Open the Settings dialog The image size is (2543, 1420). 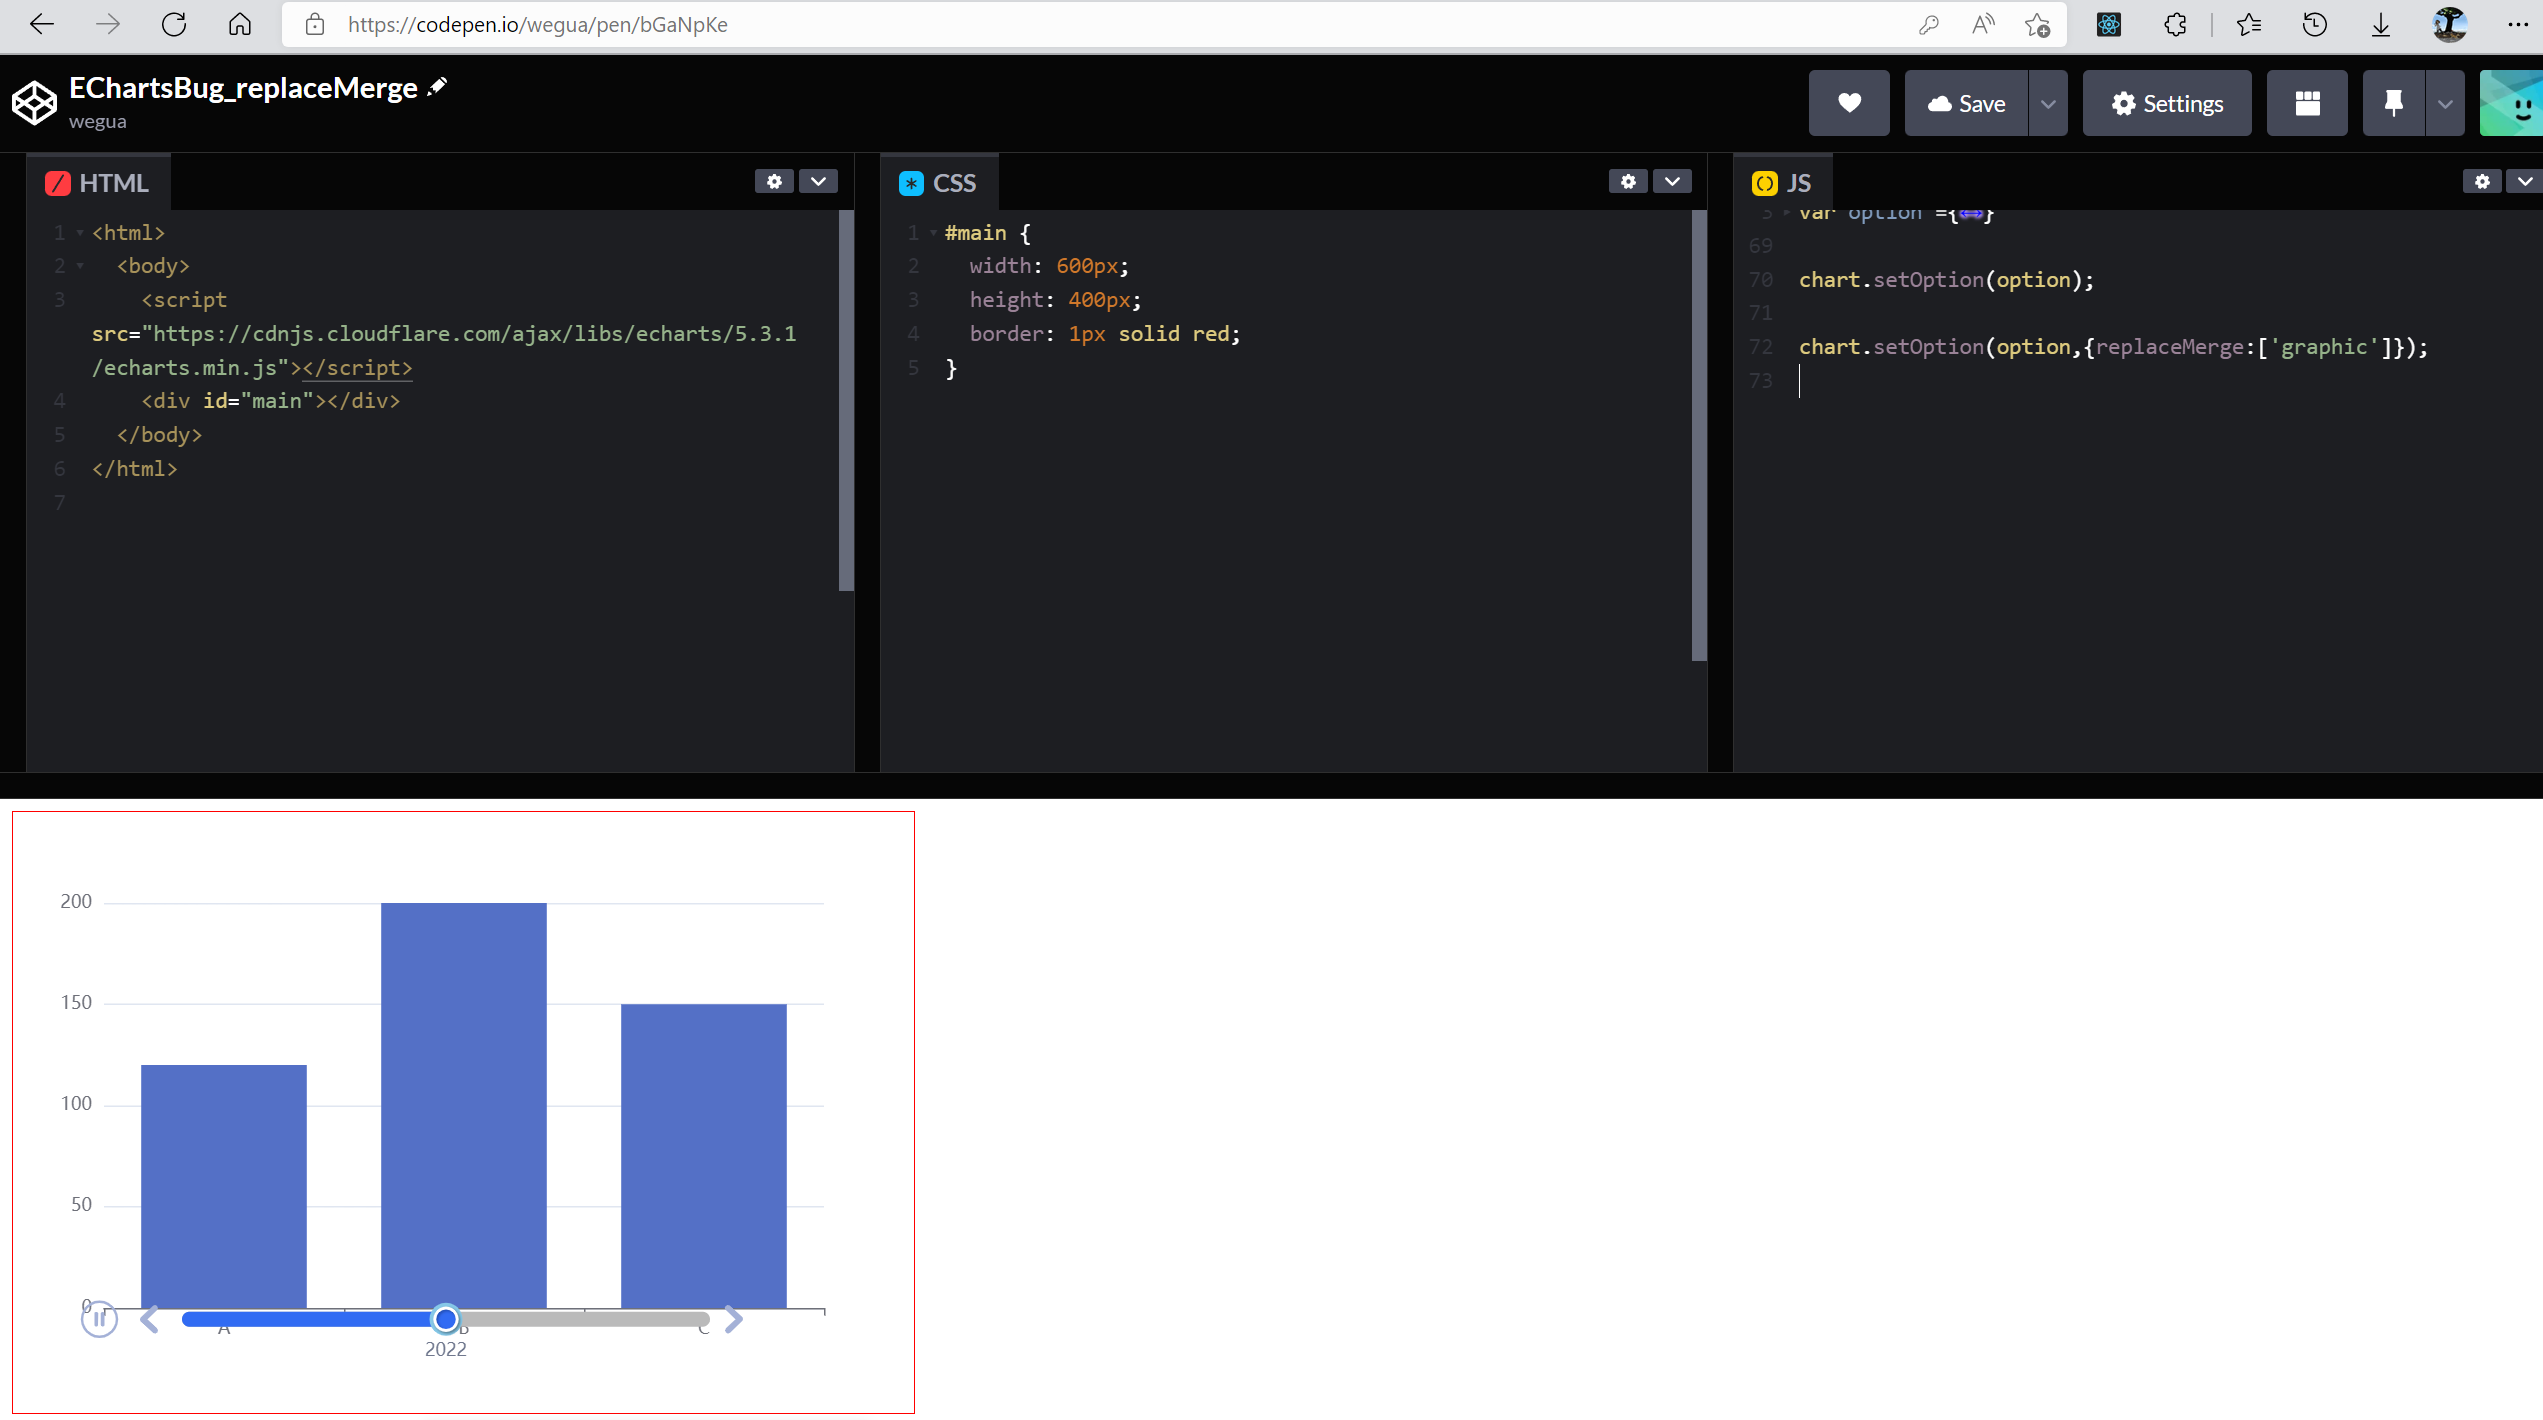coord(2166,103)
